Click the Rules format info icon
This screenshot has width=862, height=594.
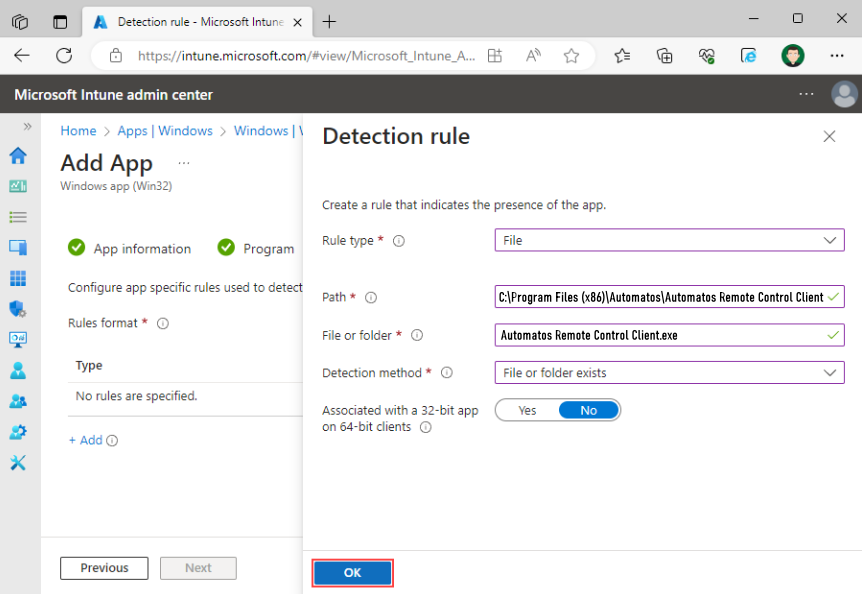(163, 324)
